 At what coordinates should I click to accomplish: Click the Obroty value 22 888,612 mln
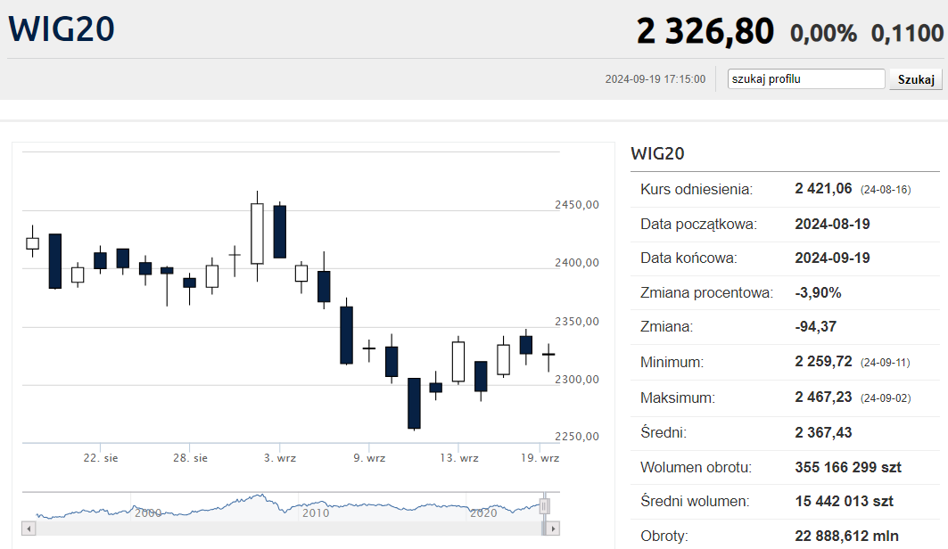(x=846, y=536)
